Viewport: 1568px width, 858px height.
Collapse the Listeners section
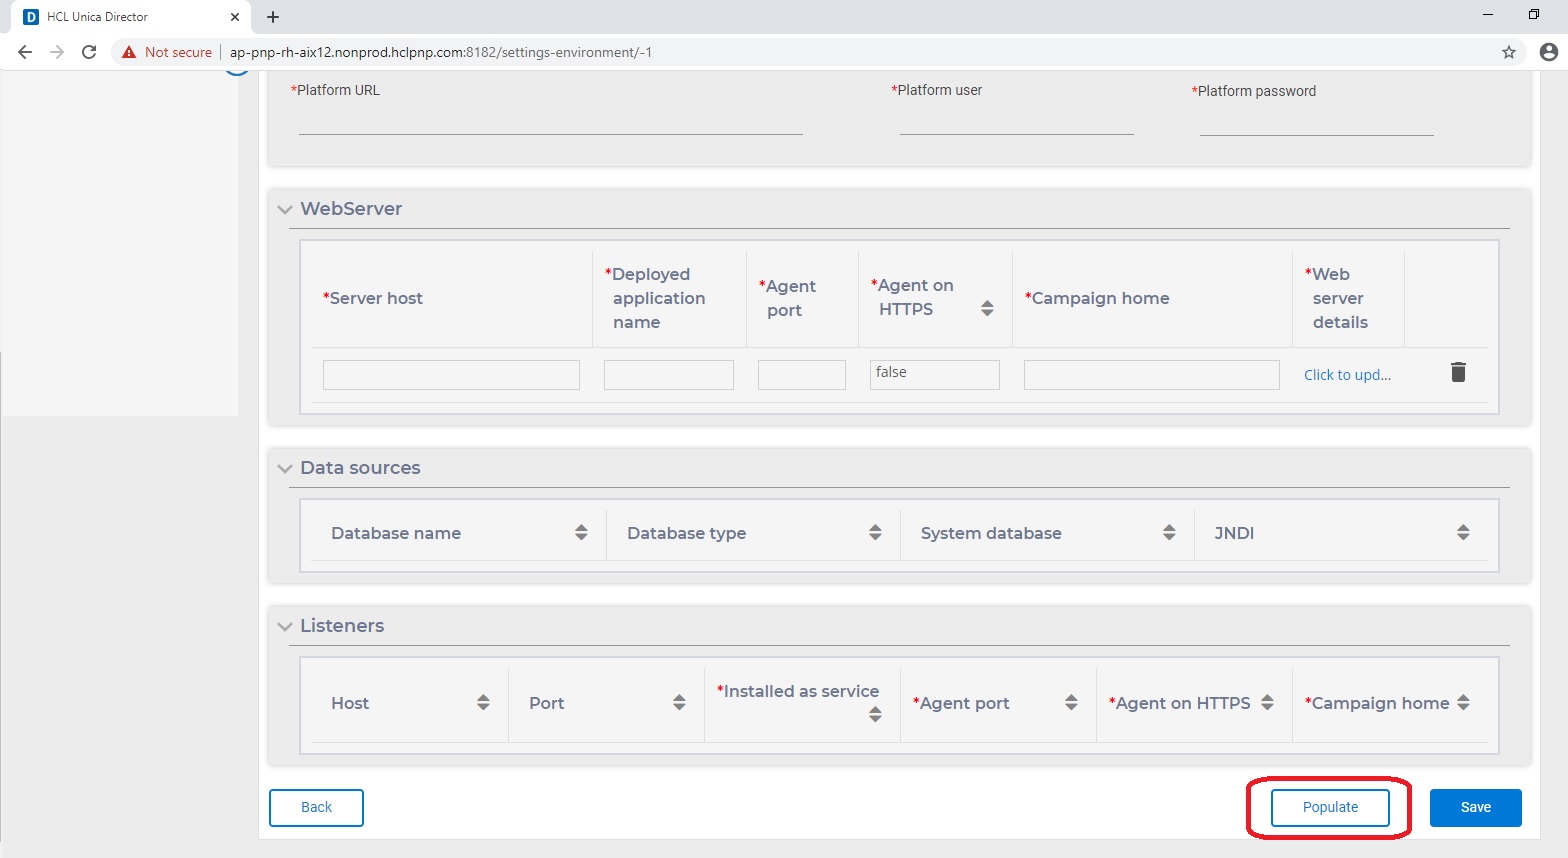285,626
